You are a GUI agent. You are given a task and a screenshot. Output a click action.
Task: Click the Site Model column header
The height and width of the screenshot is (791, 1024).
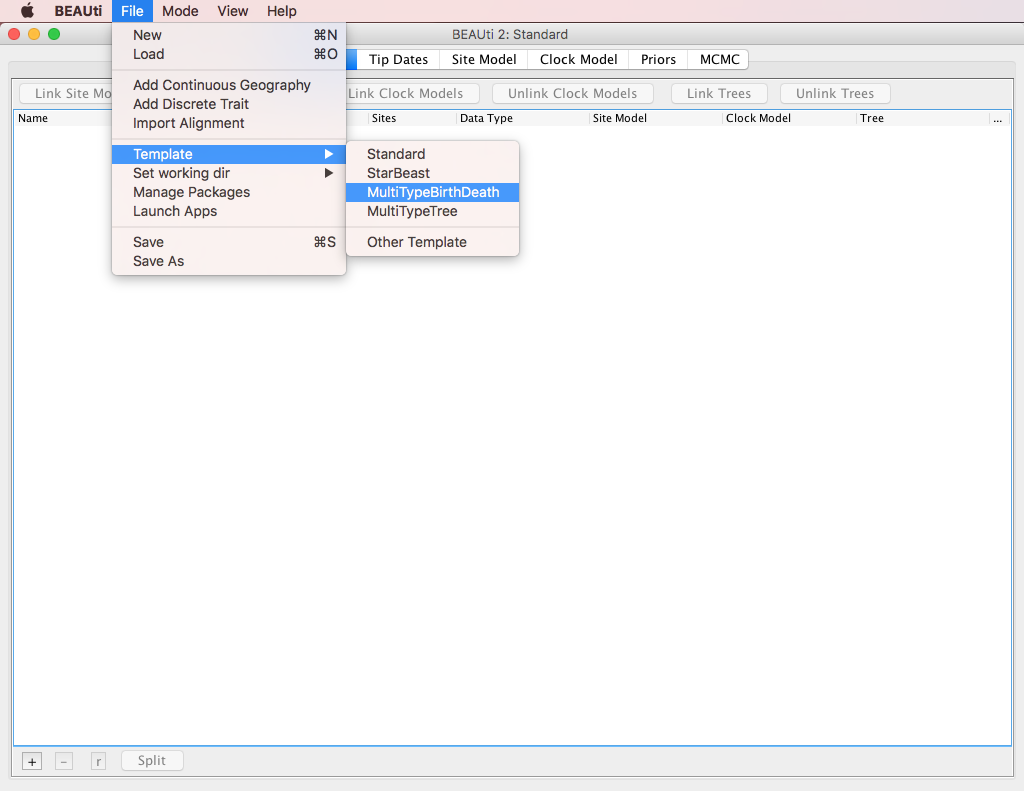[656, 118]
